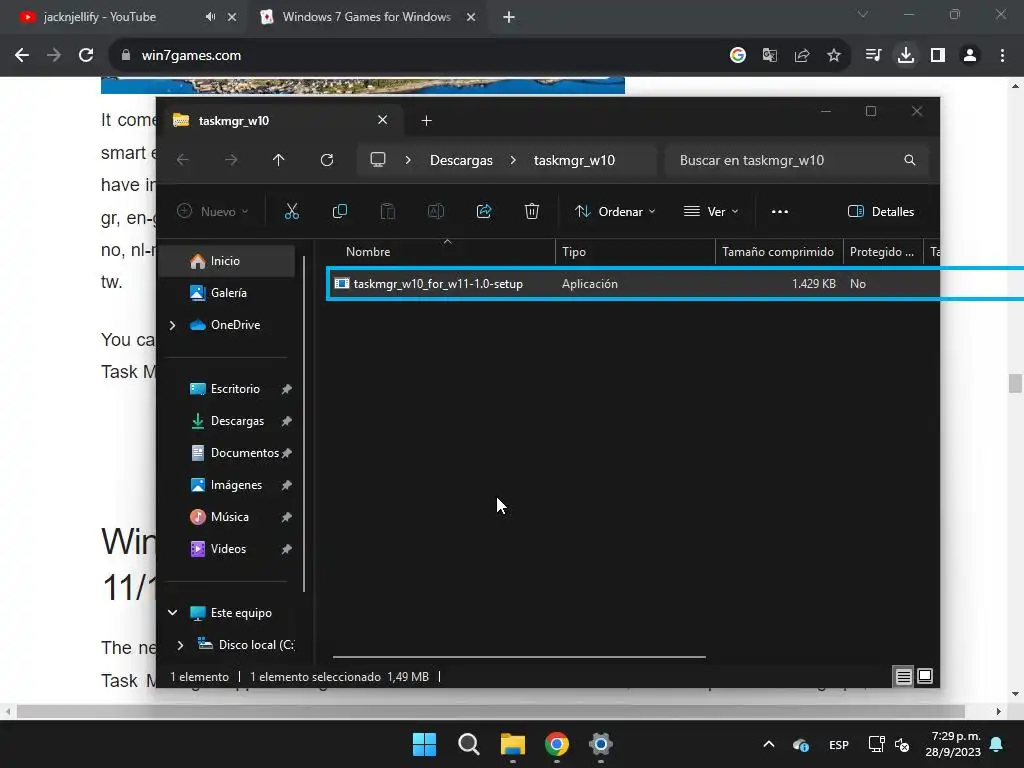Viewport: 1024px width, 768px height.
Task: Switch to details list view icon in status bar
Action: click(x=903, y=677)
